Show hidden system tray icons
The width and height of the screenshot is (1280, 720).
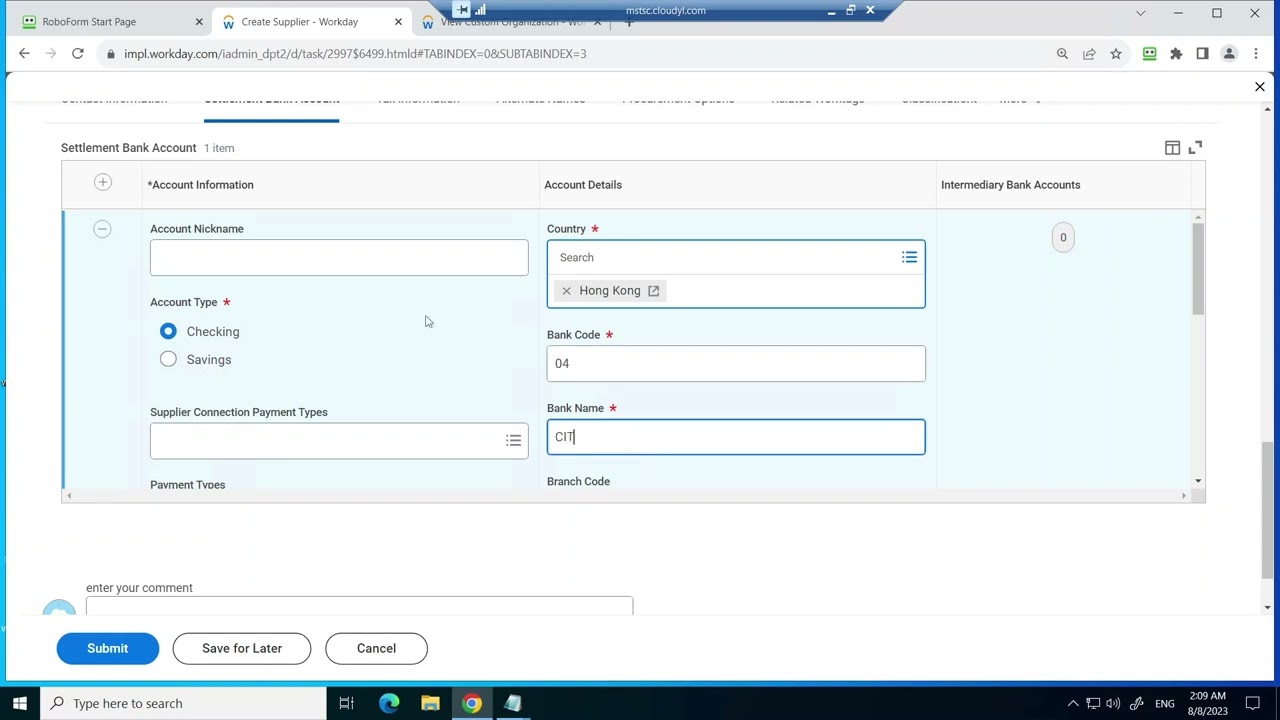(1073, 703)
